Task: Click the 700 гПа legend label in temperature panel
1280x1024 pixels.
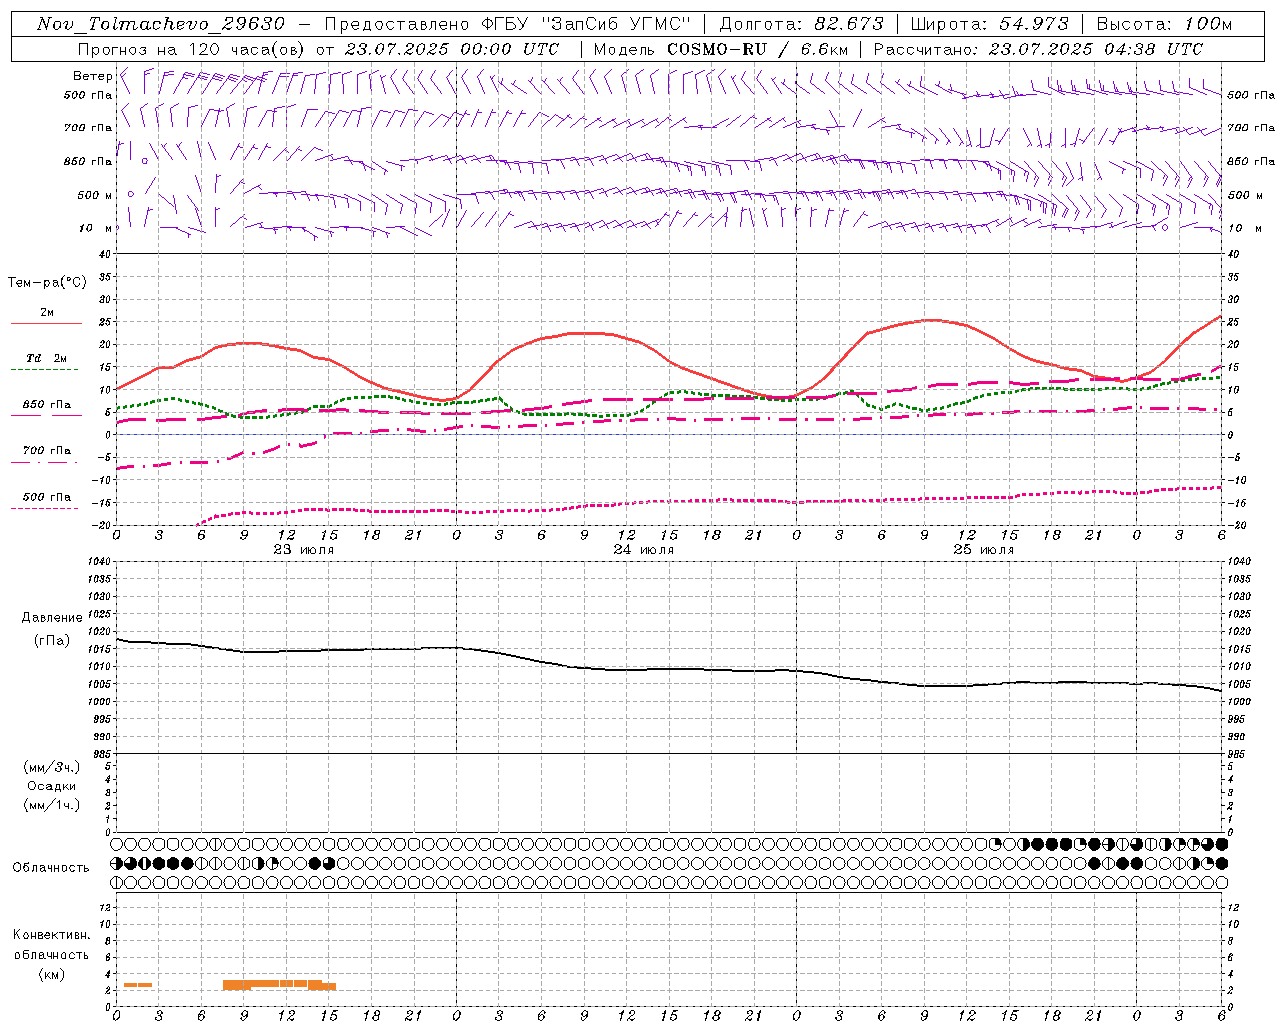Action: click(x=47, y=450)
